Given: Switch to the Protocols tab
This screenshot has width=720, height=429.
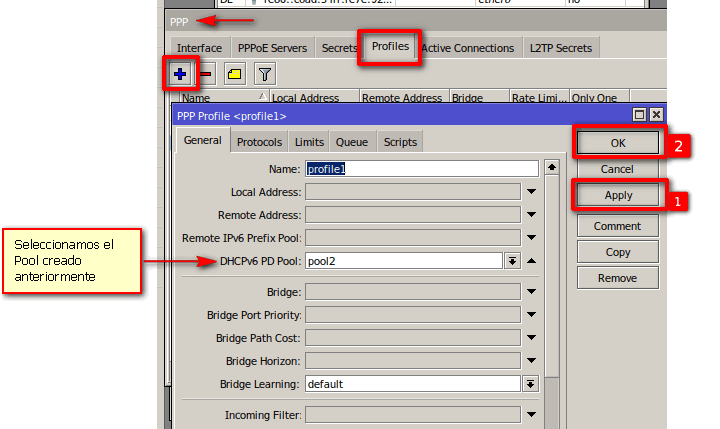Looking at the screenshot, I should pyautogui.click(x=259, y=142).
